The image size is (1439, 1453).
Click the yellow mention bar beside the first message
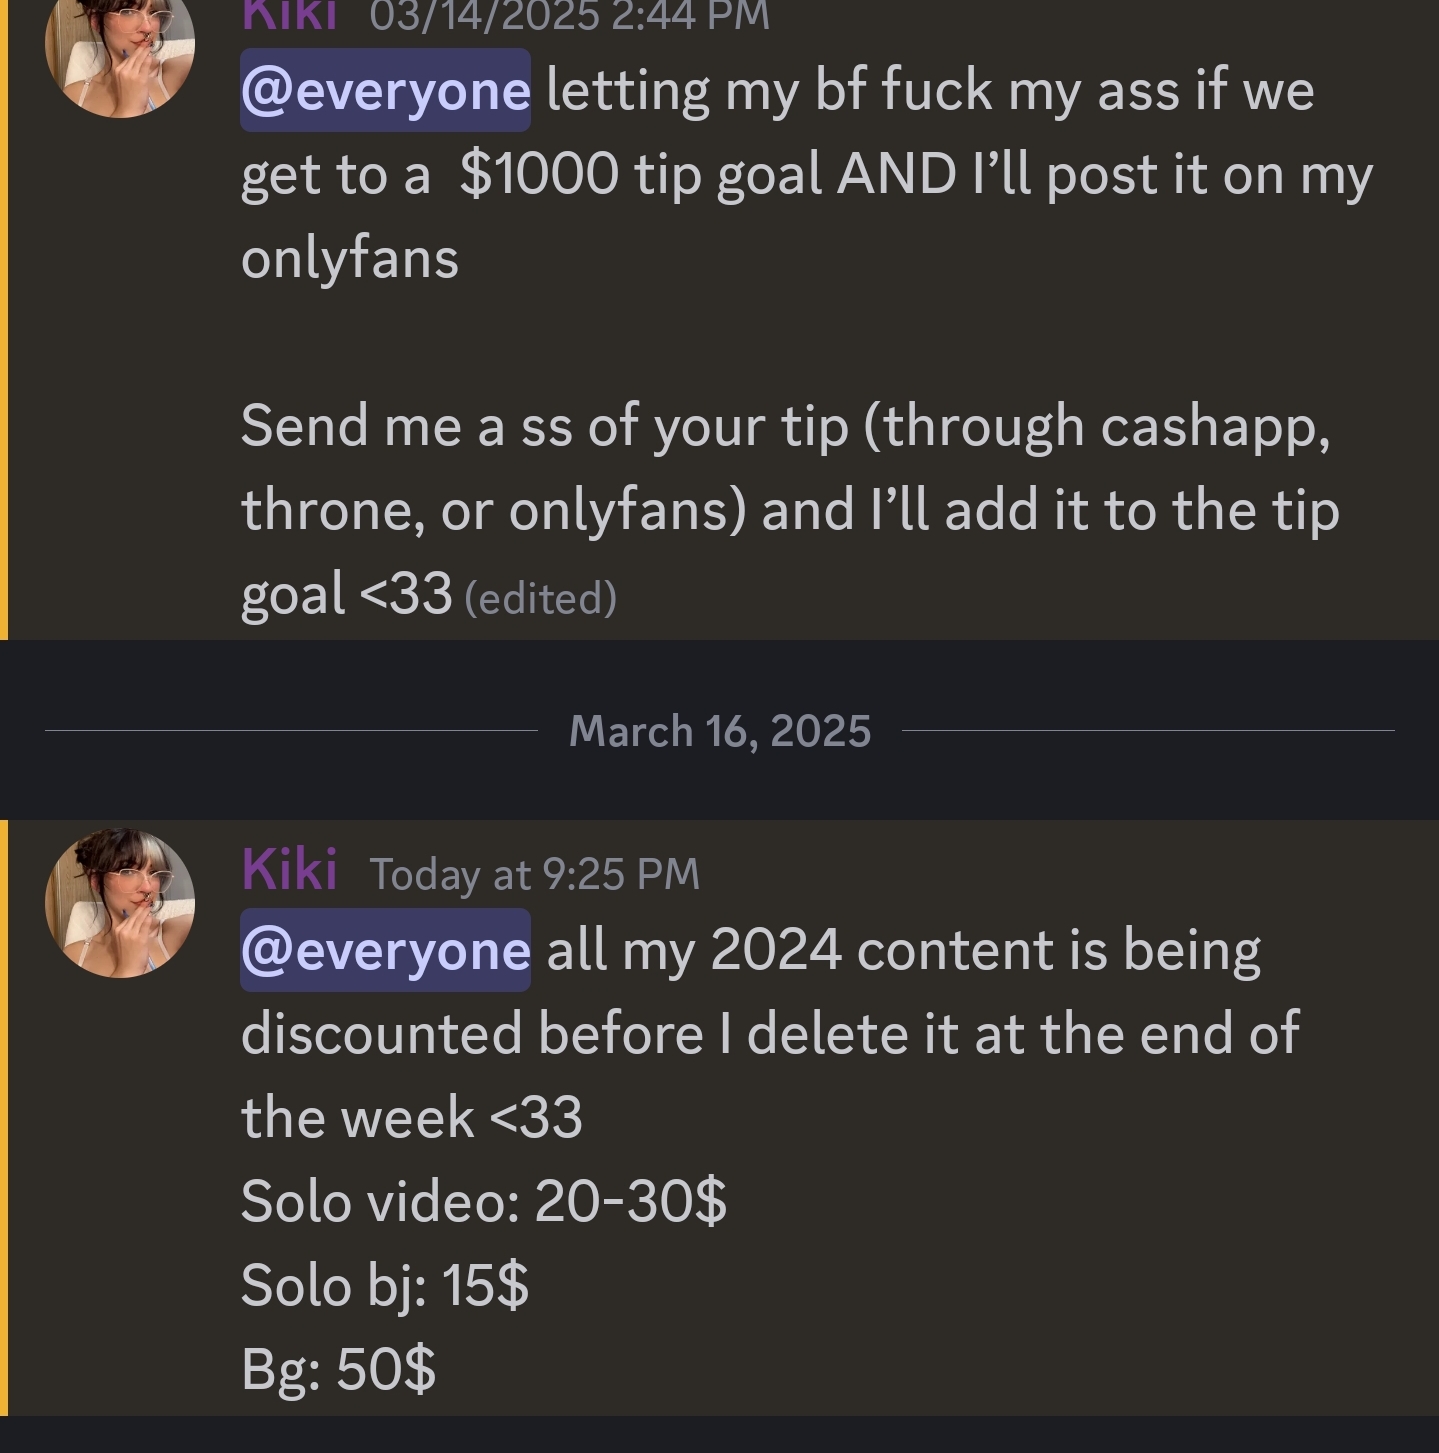tap(4, 320)
